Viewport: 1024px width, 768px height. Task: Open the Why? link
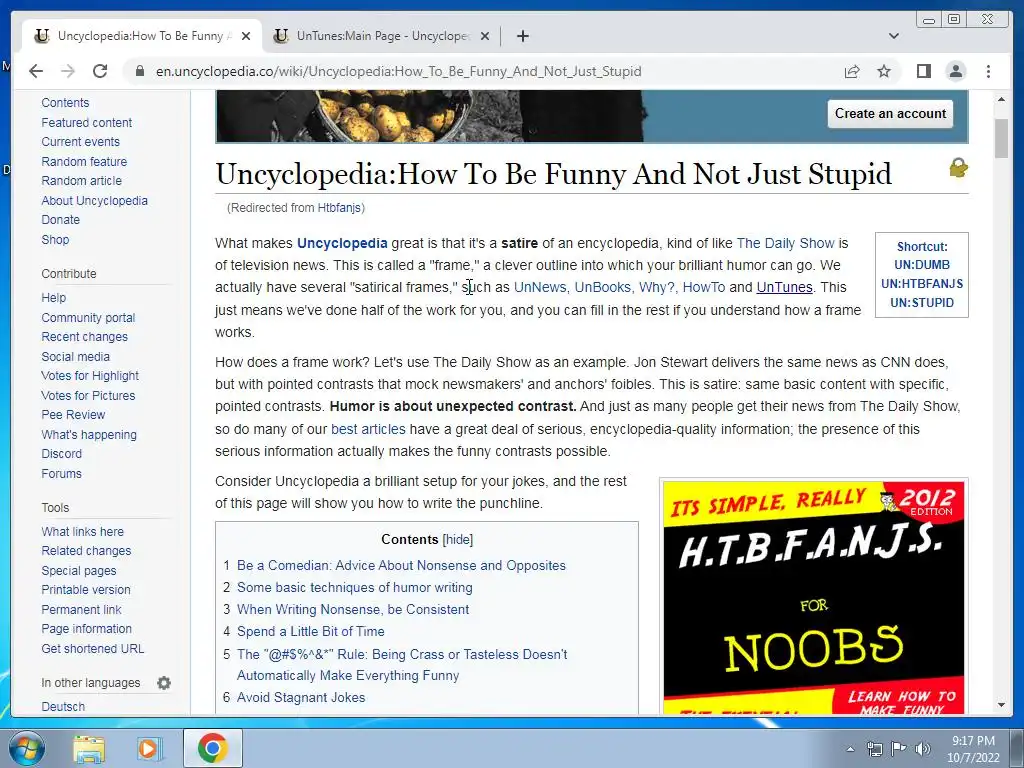click(x=656, y=287)
